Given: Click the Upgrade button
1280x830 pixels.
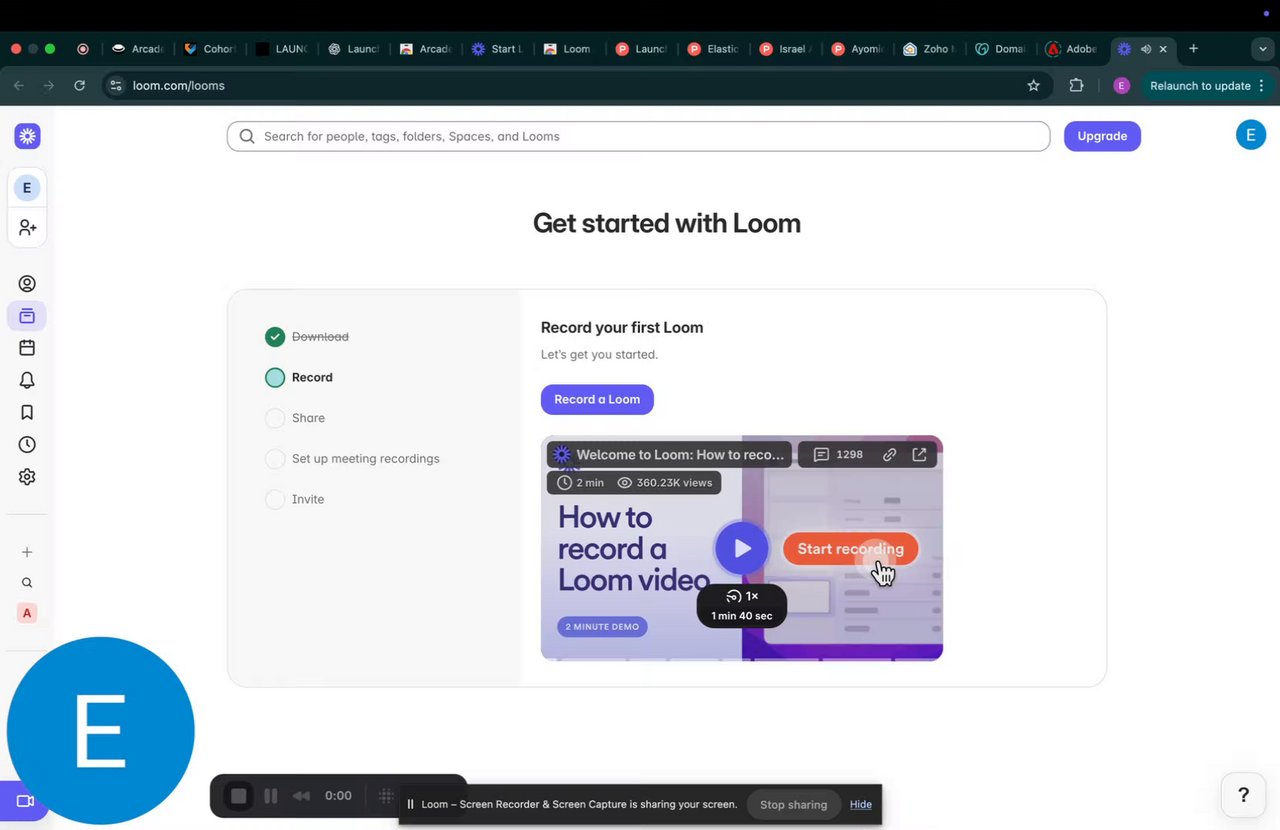Looking at the screenshot, I should pos(1102,136).
